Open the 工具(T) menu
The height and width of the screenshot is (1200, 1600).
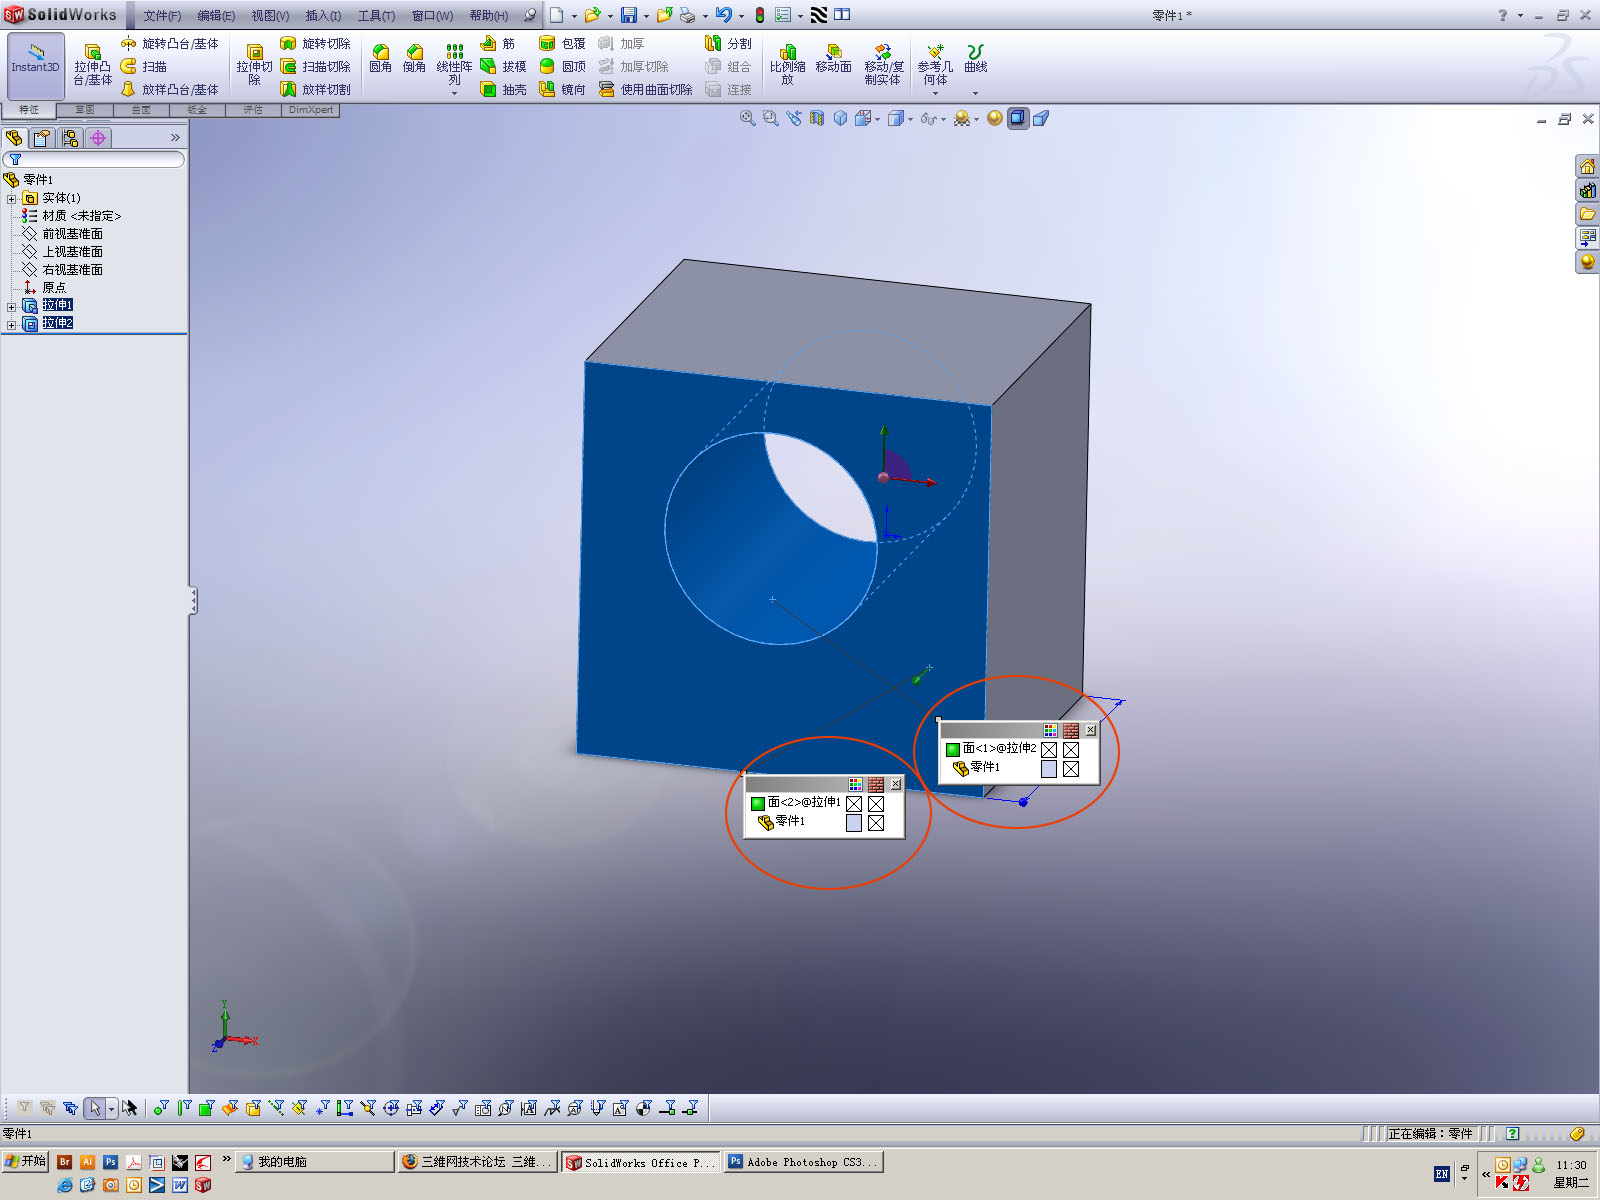[x=376, y=15]
